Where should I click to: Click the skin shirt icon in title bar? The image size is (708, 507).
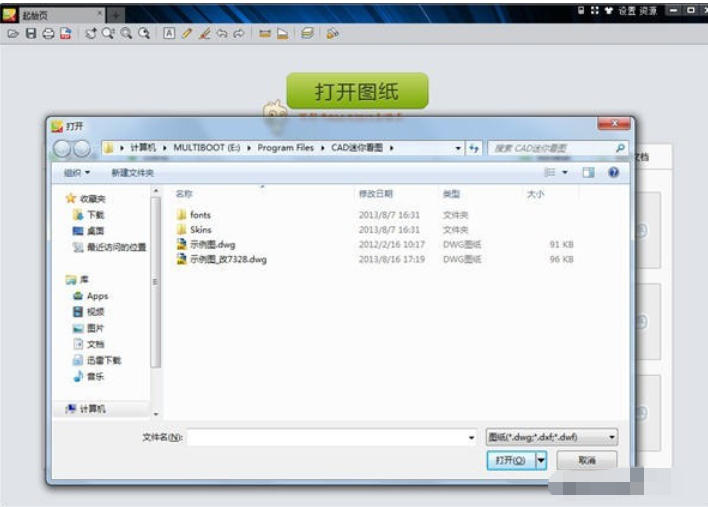click(609, 10)
